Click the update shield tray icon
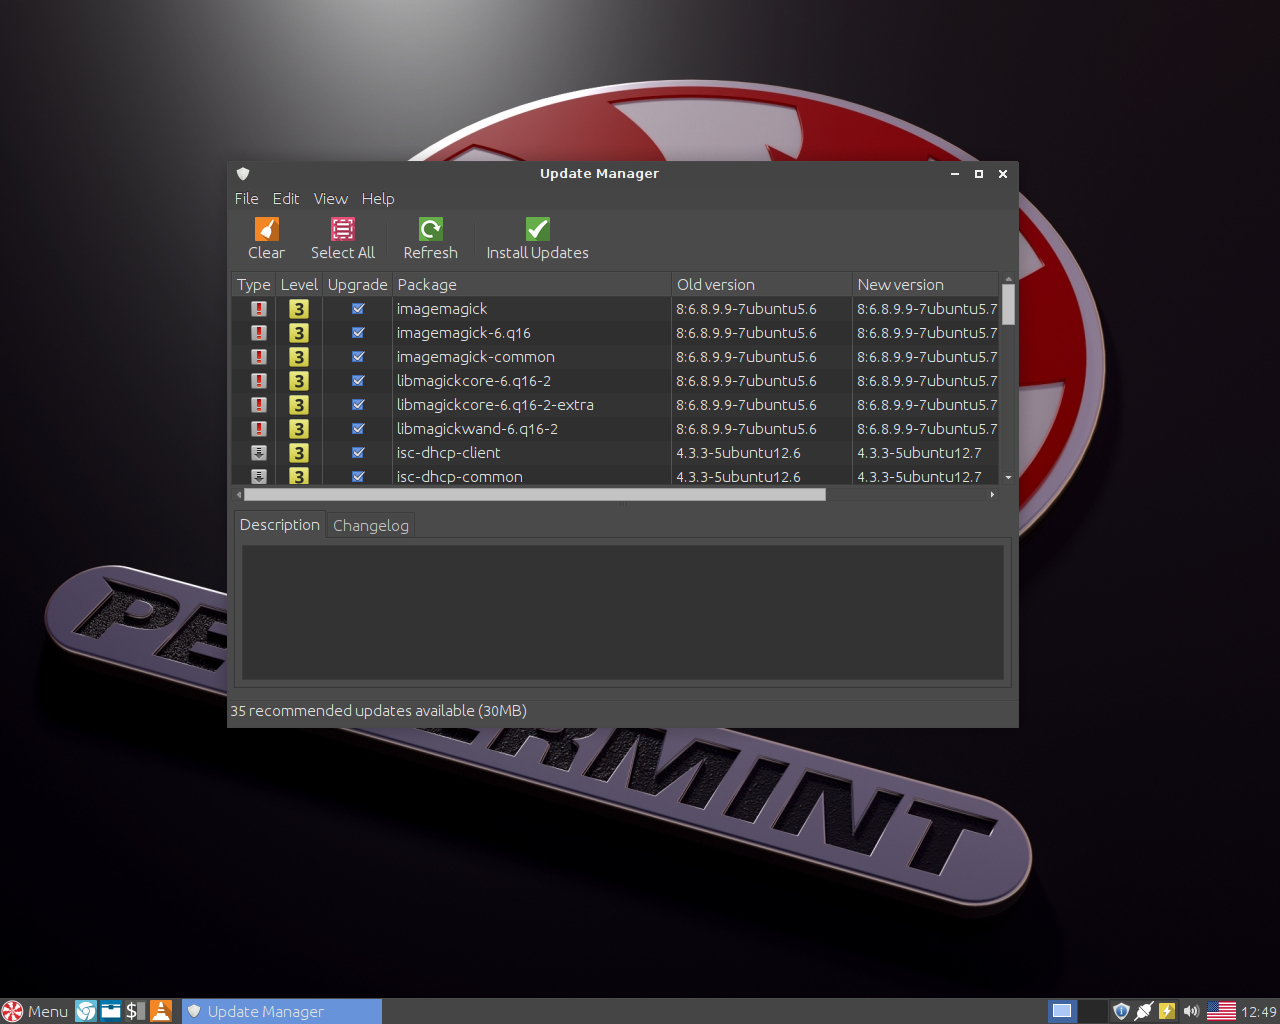1280x1024 pixels. tap(1121, 1011)
